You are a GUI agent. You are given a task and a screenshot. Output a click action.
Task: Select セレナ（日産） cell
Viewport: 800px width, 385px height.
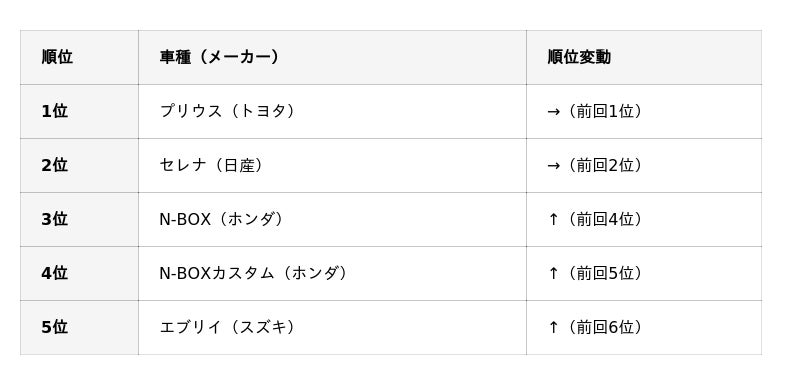tap(332, 165)
